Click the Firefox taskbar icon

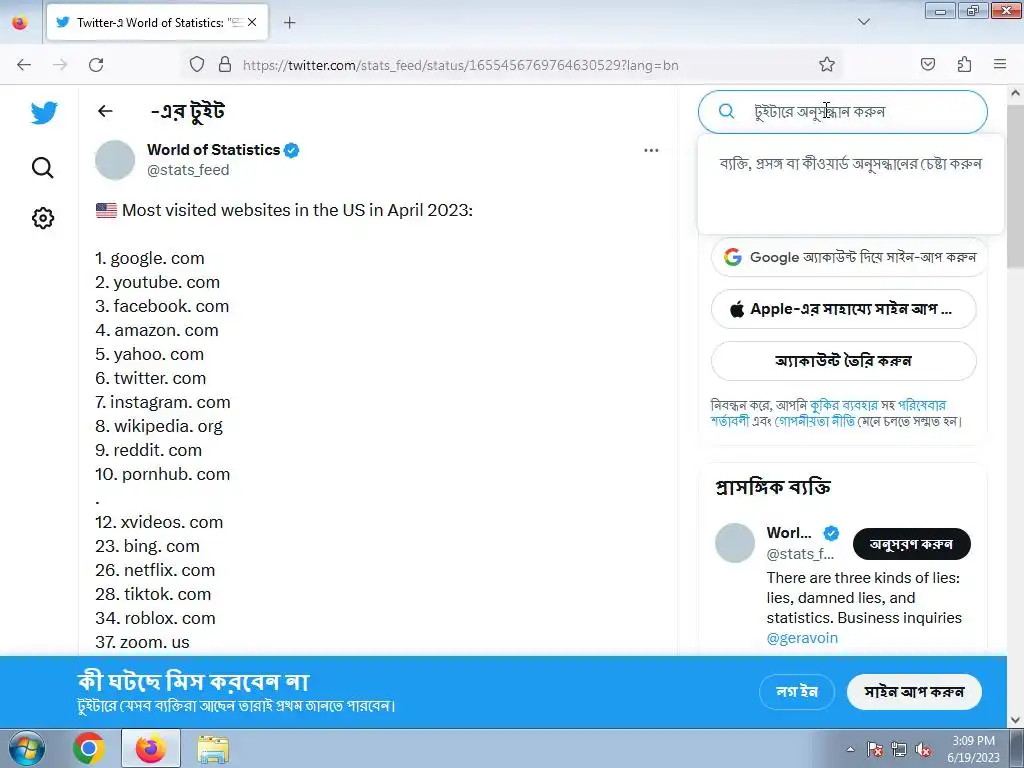[x=150, y=748]
